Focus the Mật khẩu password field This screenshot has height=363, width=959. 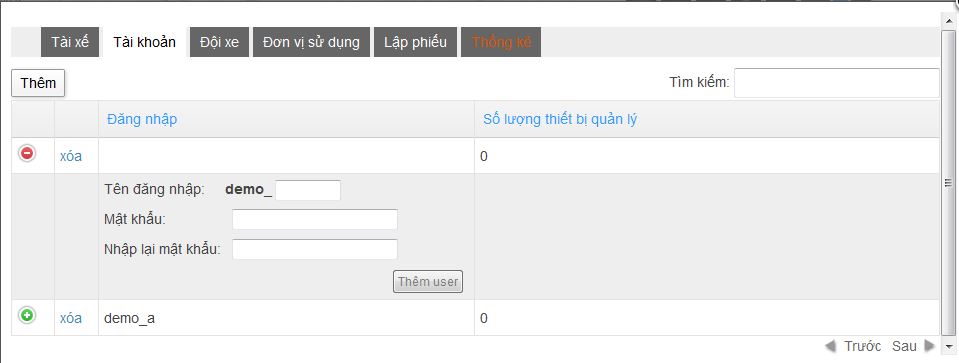[315, 219]
